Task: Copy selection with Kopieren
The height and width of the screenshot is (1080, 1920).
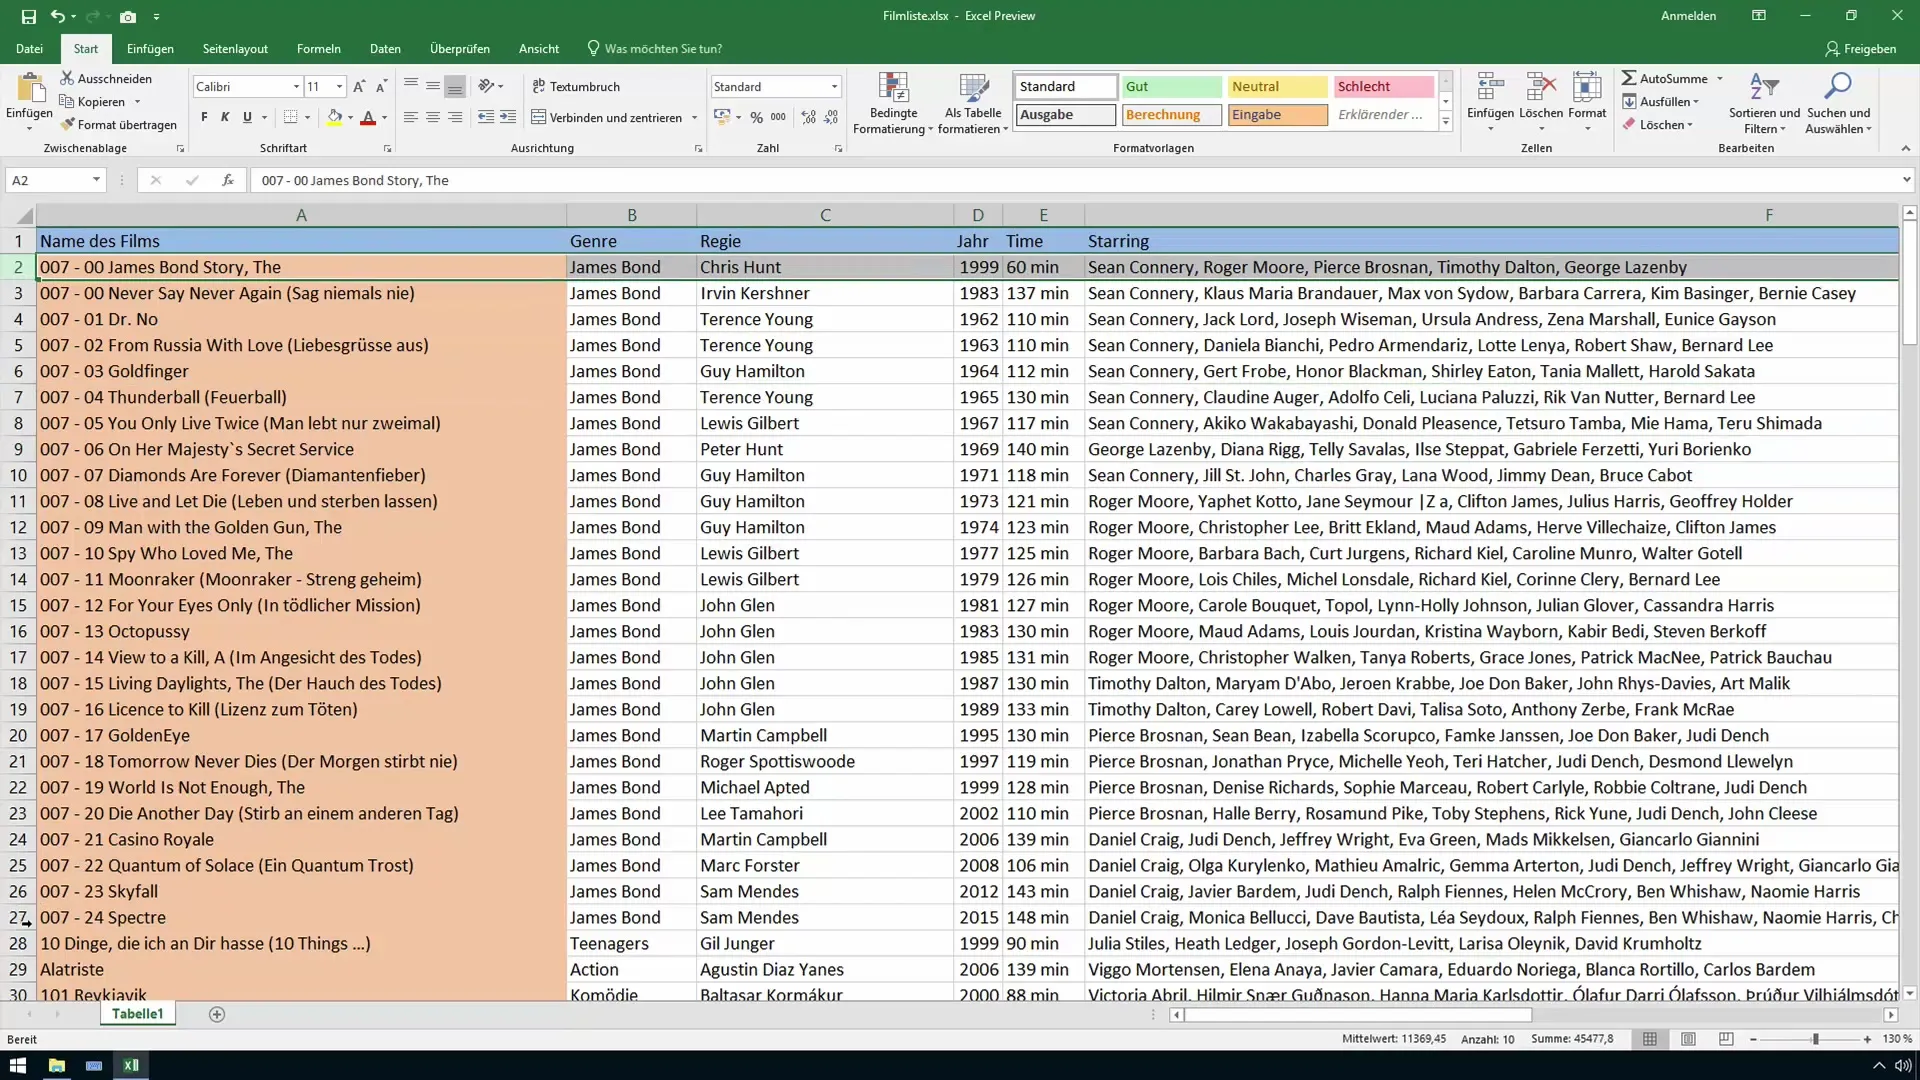Action: [93, 101]
